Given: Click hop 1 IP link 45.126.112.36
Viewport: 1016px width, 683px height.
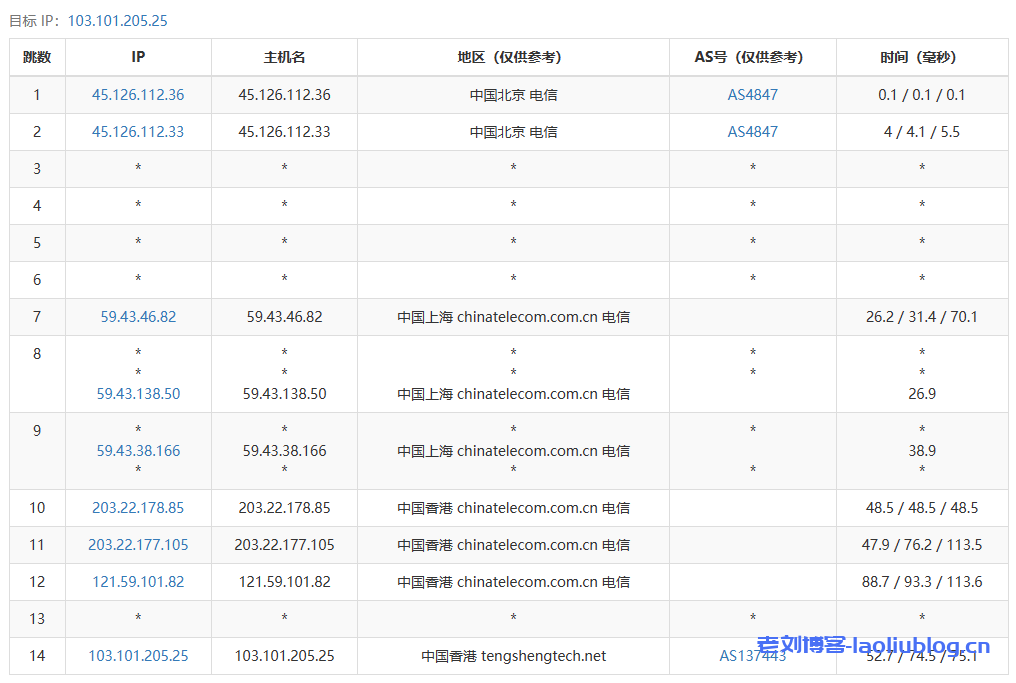Looking at the screenshot, I should click(137, 94).
